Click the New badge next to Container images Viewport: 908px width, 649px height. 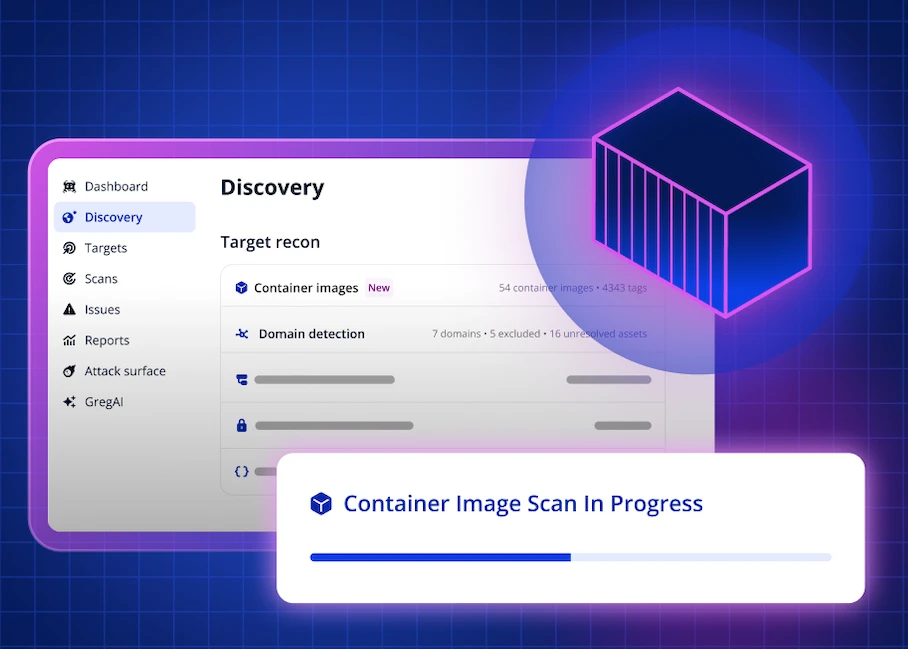coord(378,287)
